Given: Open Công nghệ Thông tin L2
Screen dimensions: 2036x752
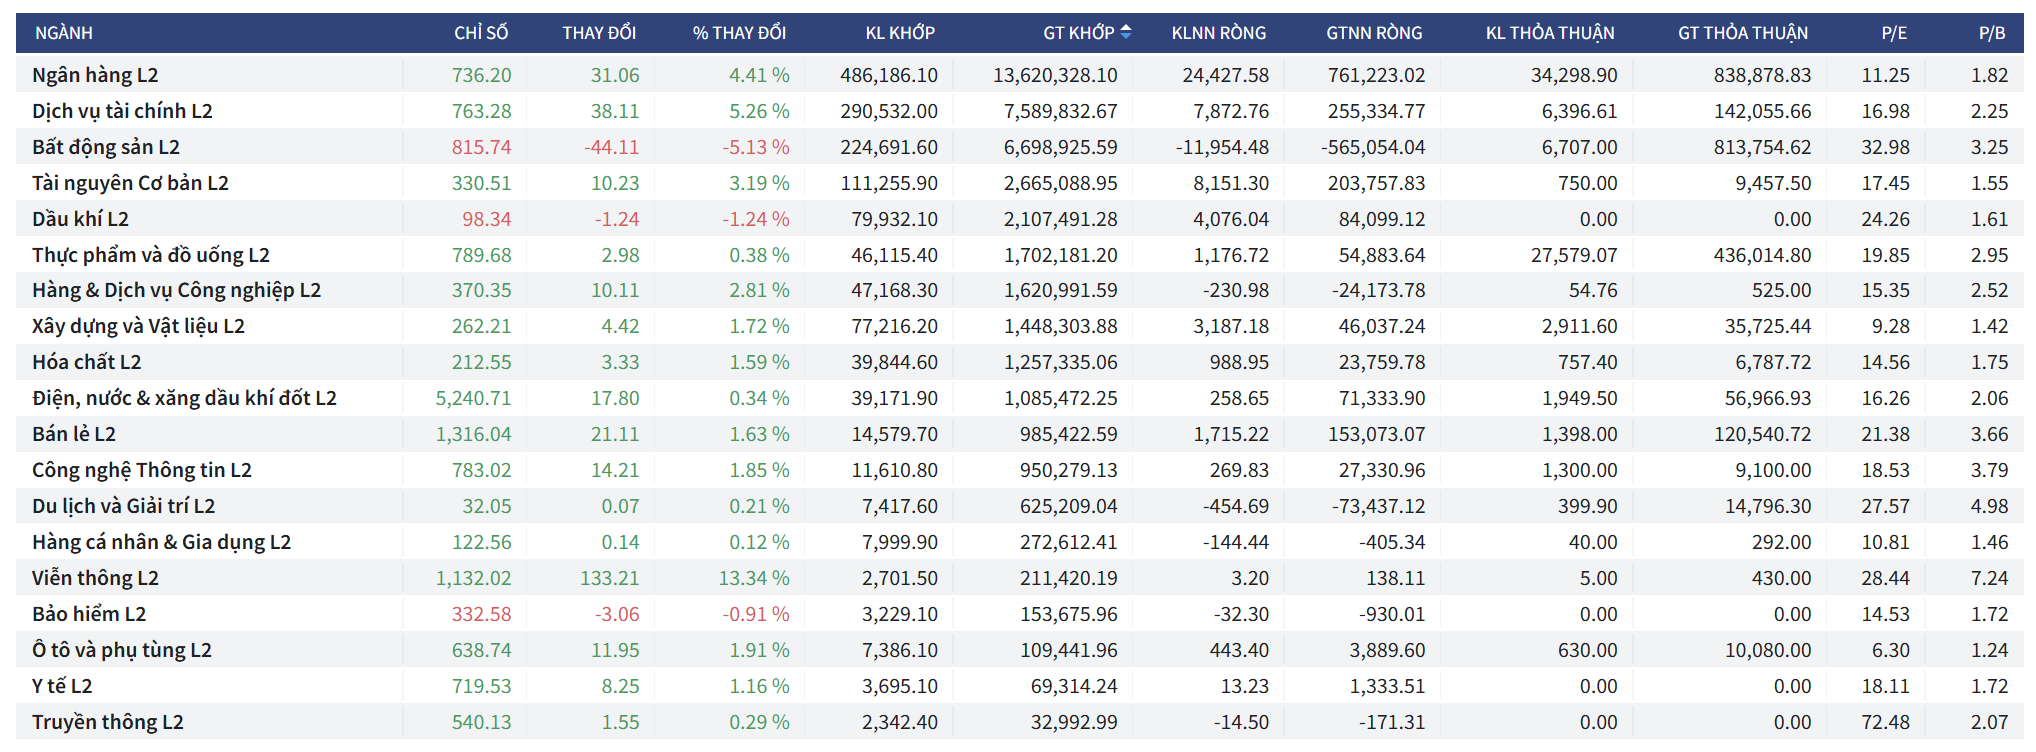Looking at the screenshot, I should coord(142,470).
